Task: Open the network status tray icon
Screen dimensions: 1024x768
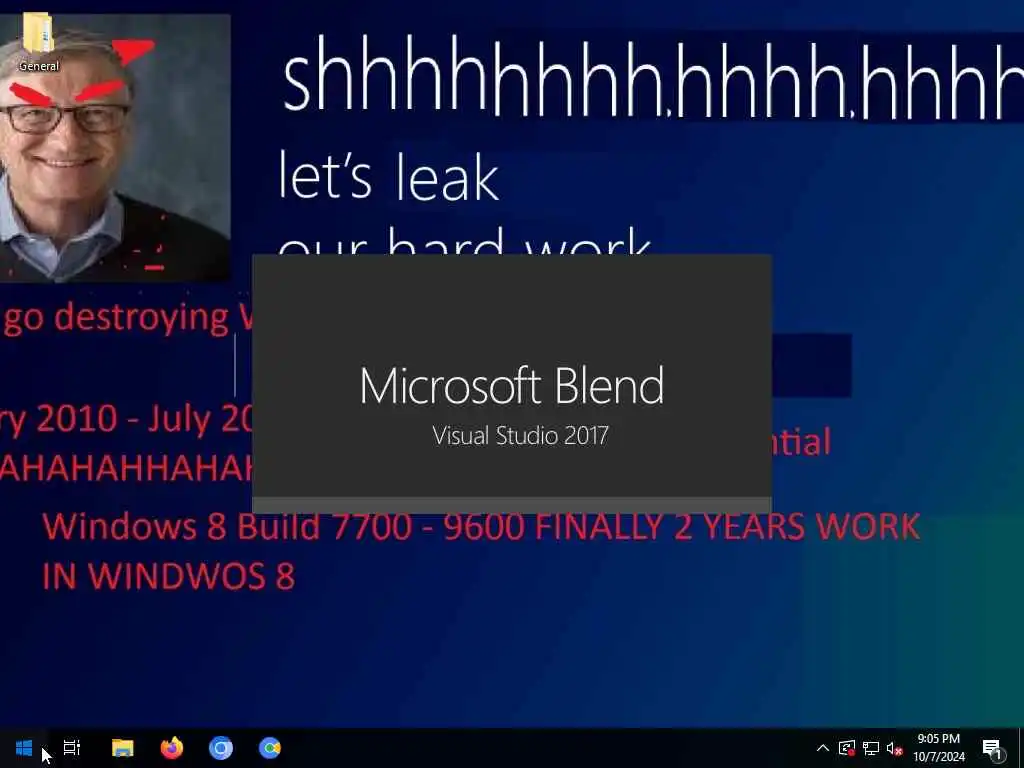Action: pyautogui.click(x=871, y=748)
